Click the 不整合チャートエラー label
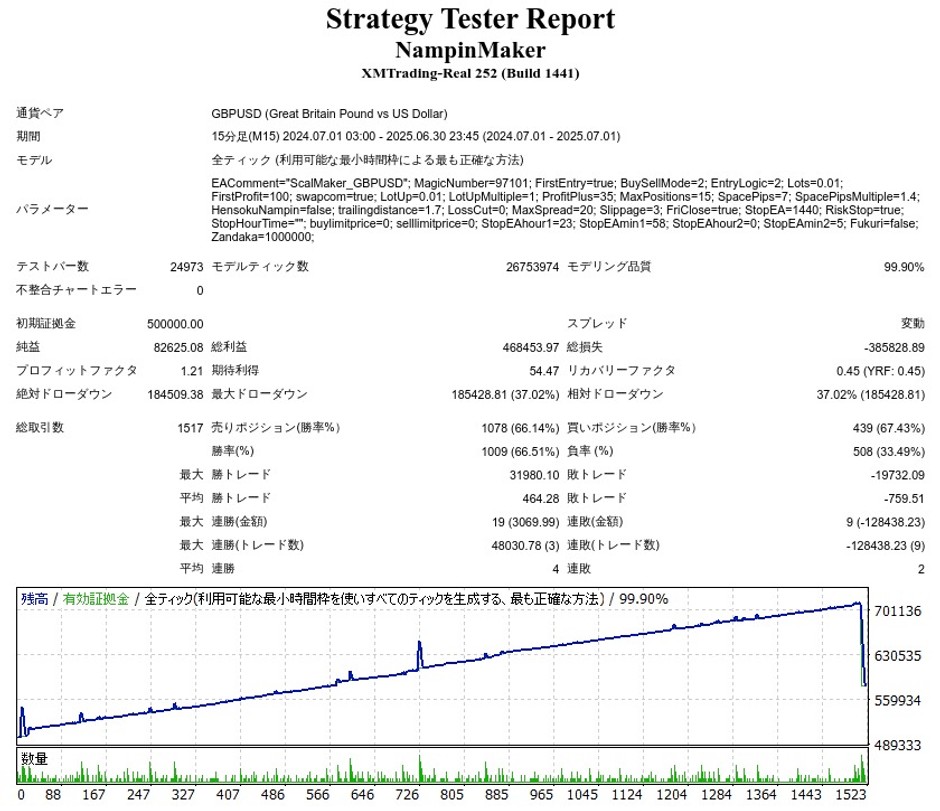The height and width of the screenshot is (811, 940). 76,290
